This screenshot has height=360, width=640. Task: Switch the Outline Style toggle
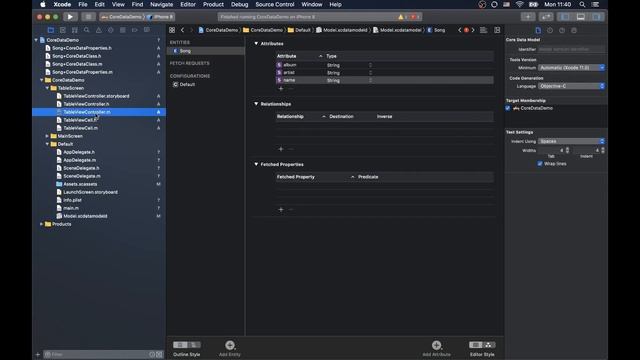click(187, 345)
